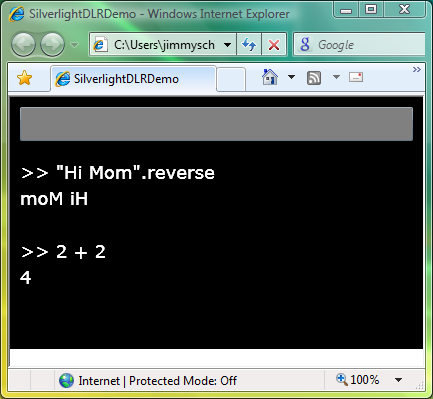Click the Refresh page icon
The height and width of the screenshot is (399, 433).
(x=249, y=44)
